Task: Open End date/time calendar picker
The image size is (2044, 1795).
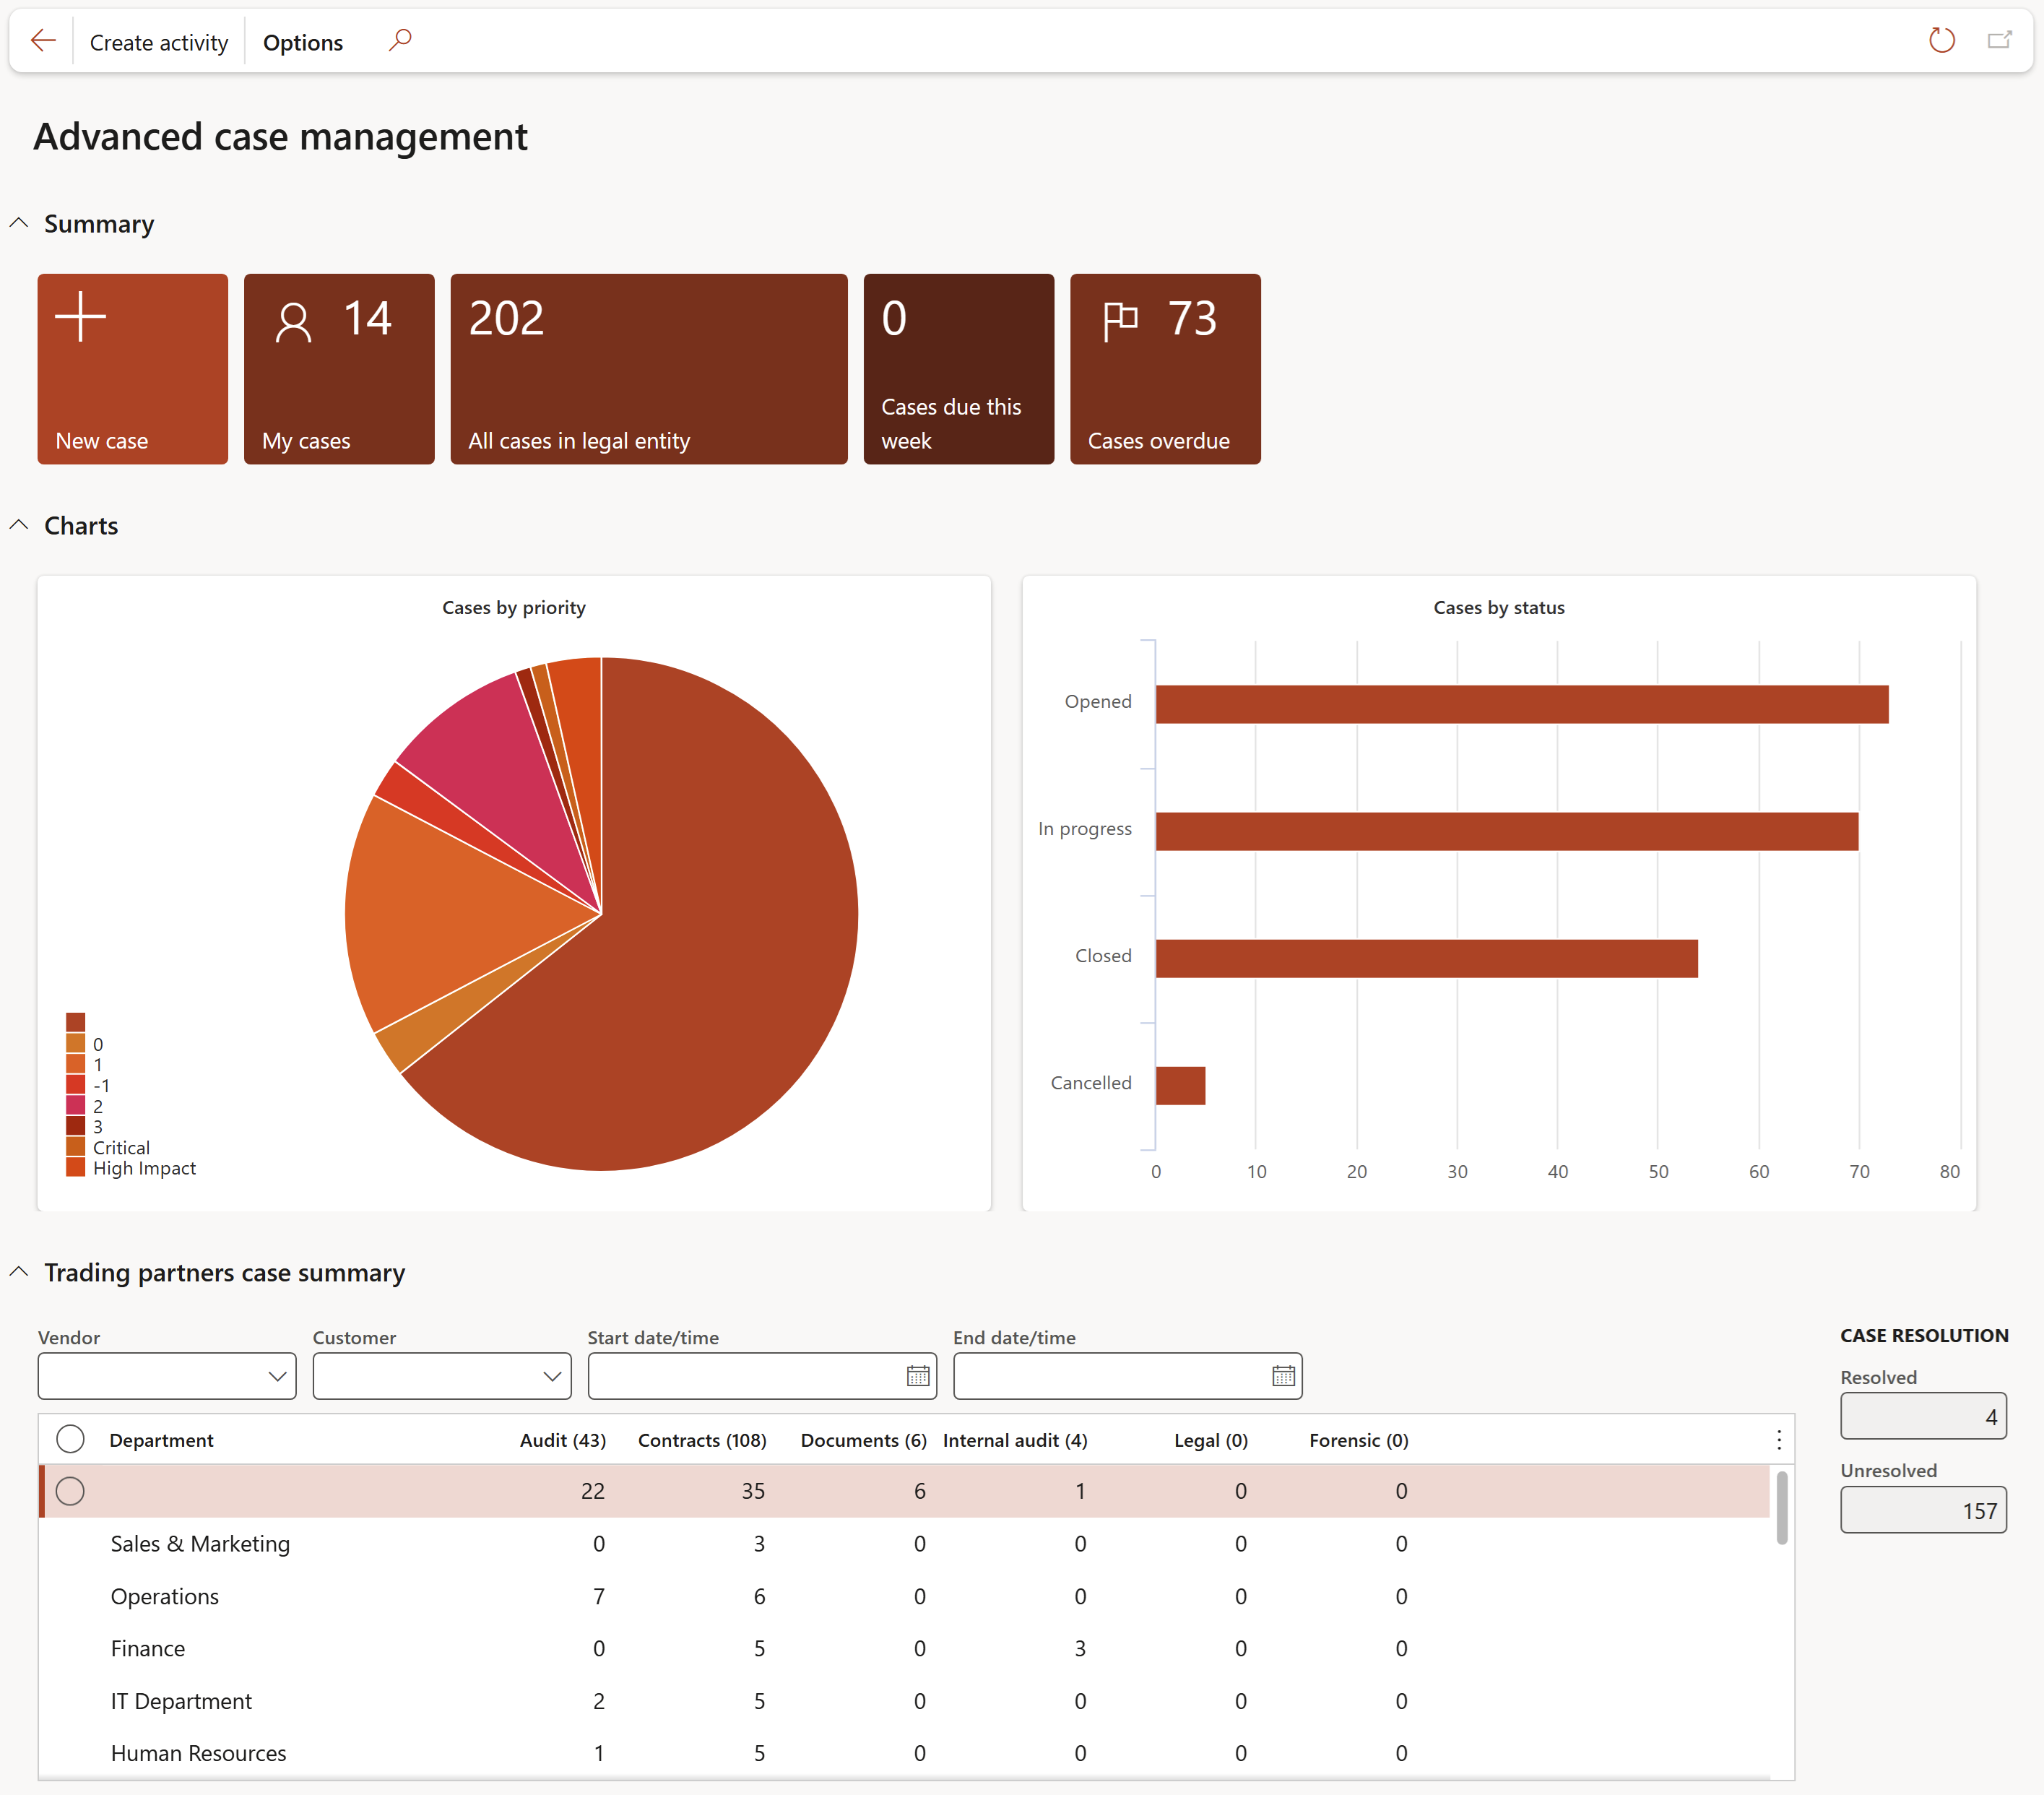Action: [1284, 1376]
